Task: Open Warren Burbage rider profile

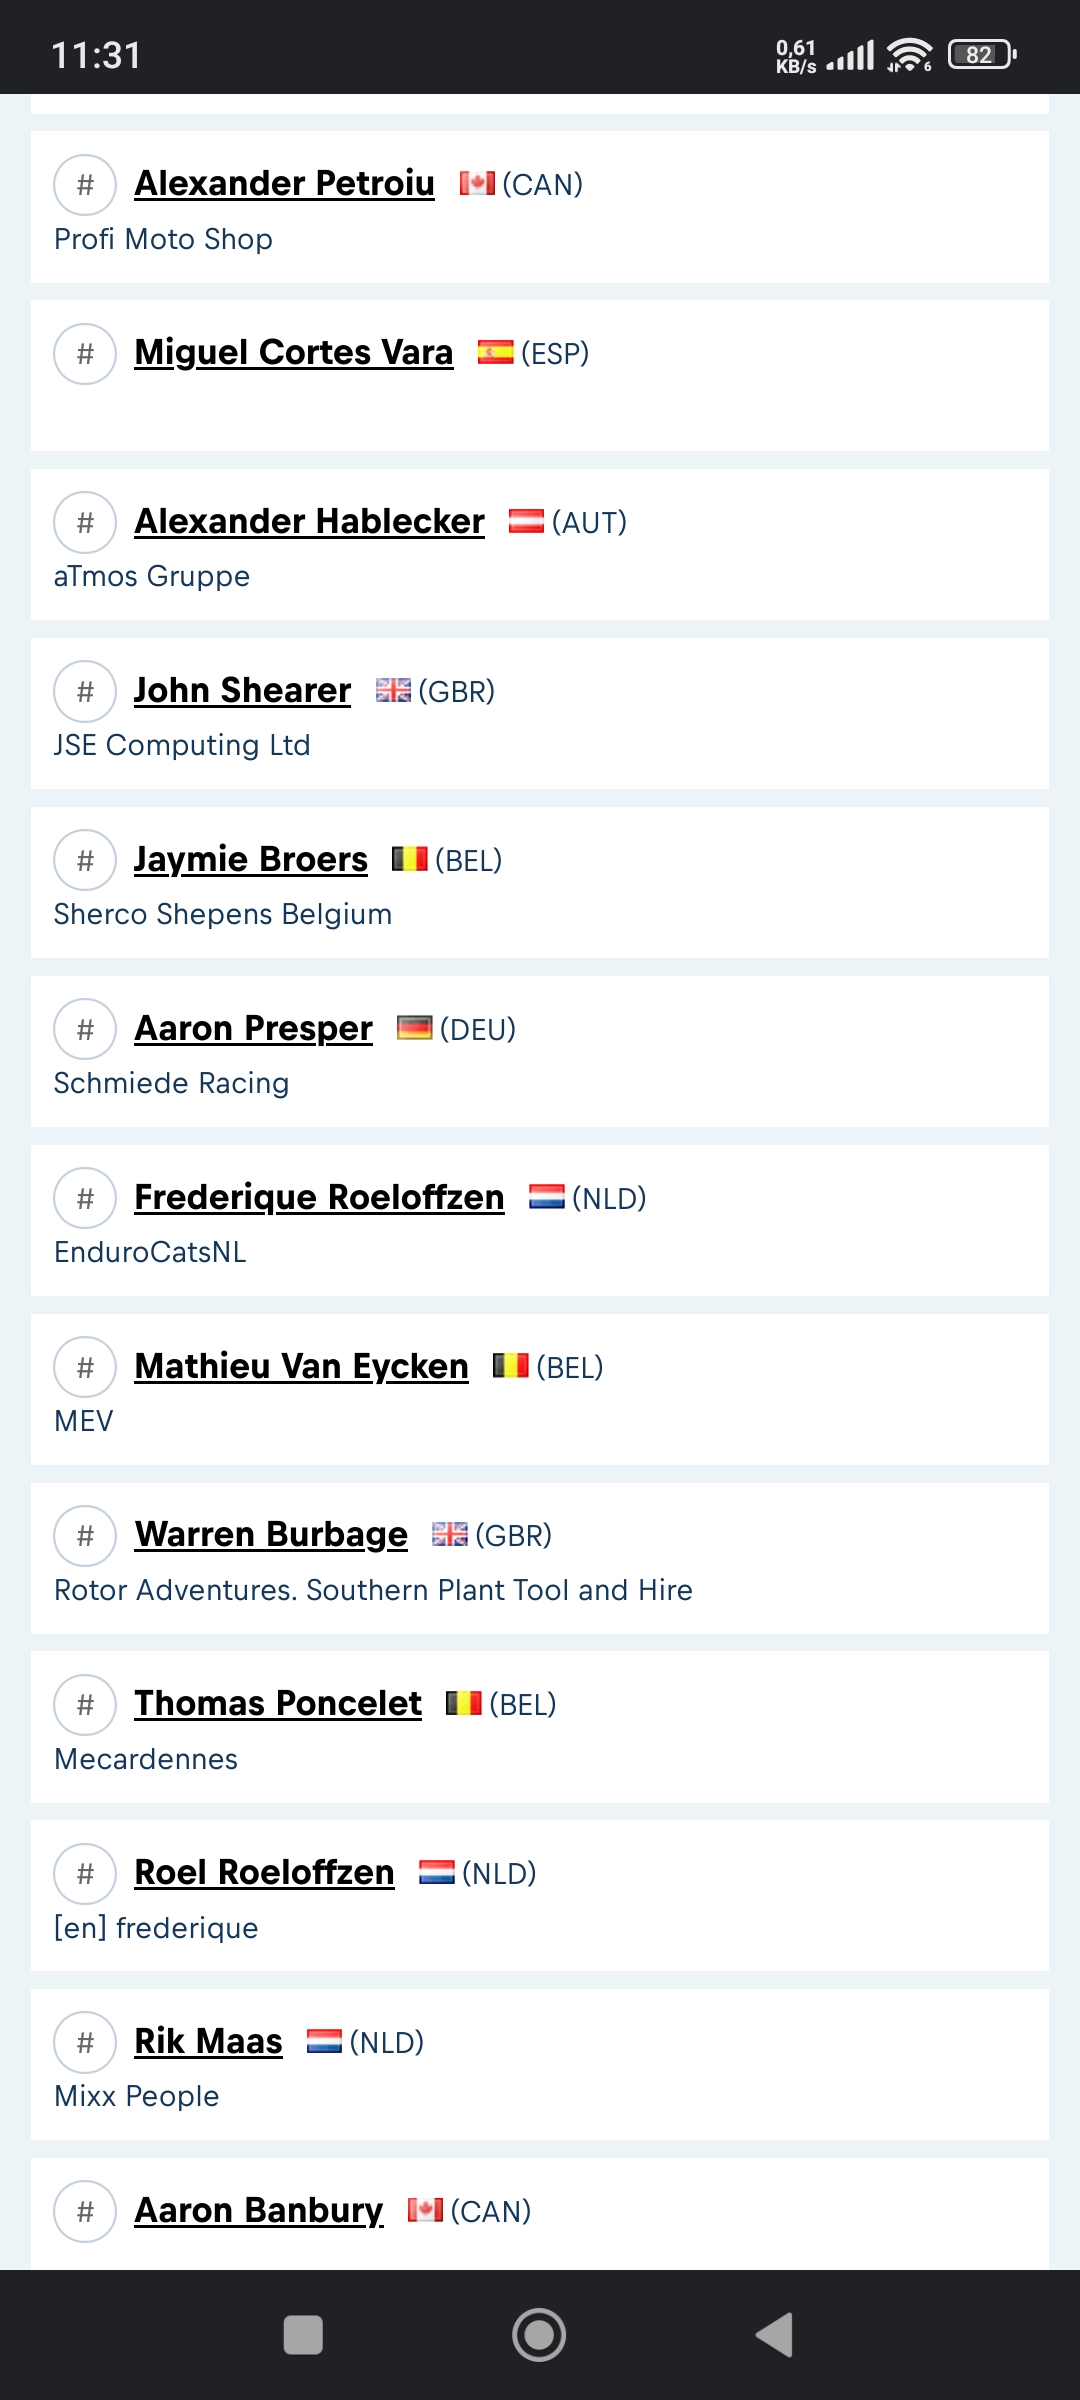Action: point(271,1535)
